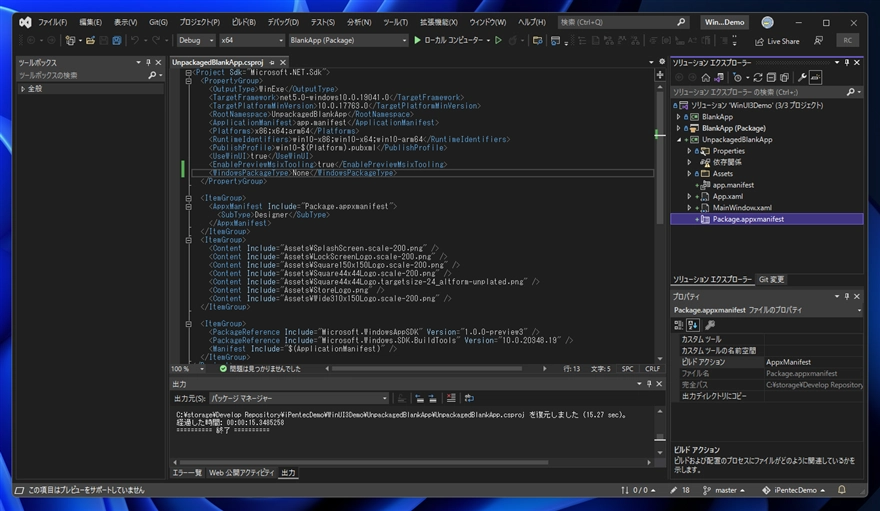
Task: Expand the Properties folder node
Action: coord(689,151)
